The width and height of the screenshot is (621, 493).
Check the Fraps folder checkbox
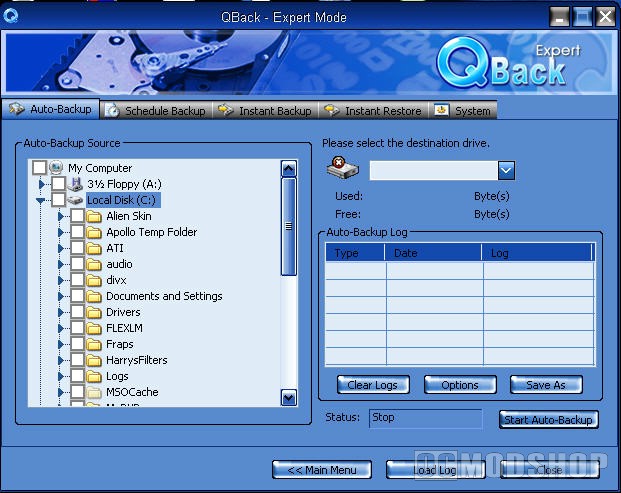coord(78,344)
